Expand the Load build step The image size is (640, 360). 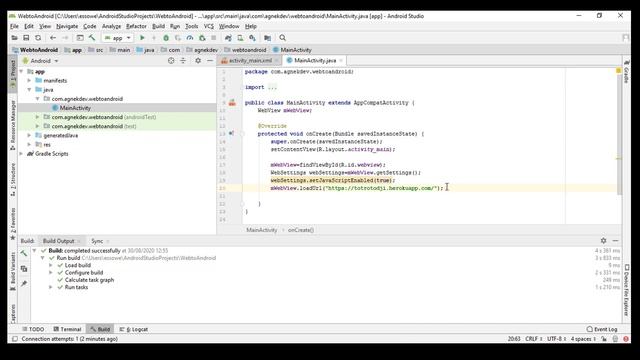click(x=51, y=265)
